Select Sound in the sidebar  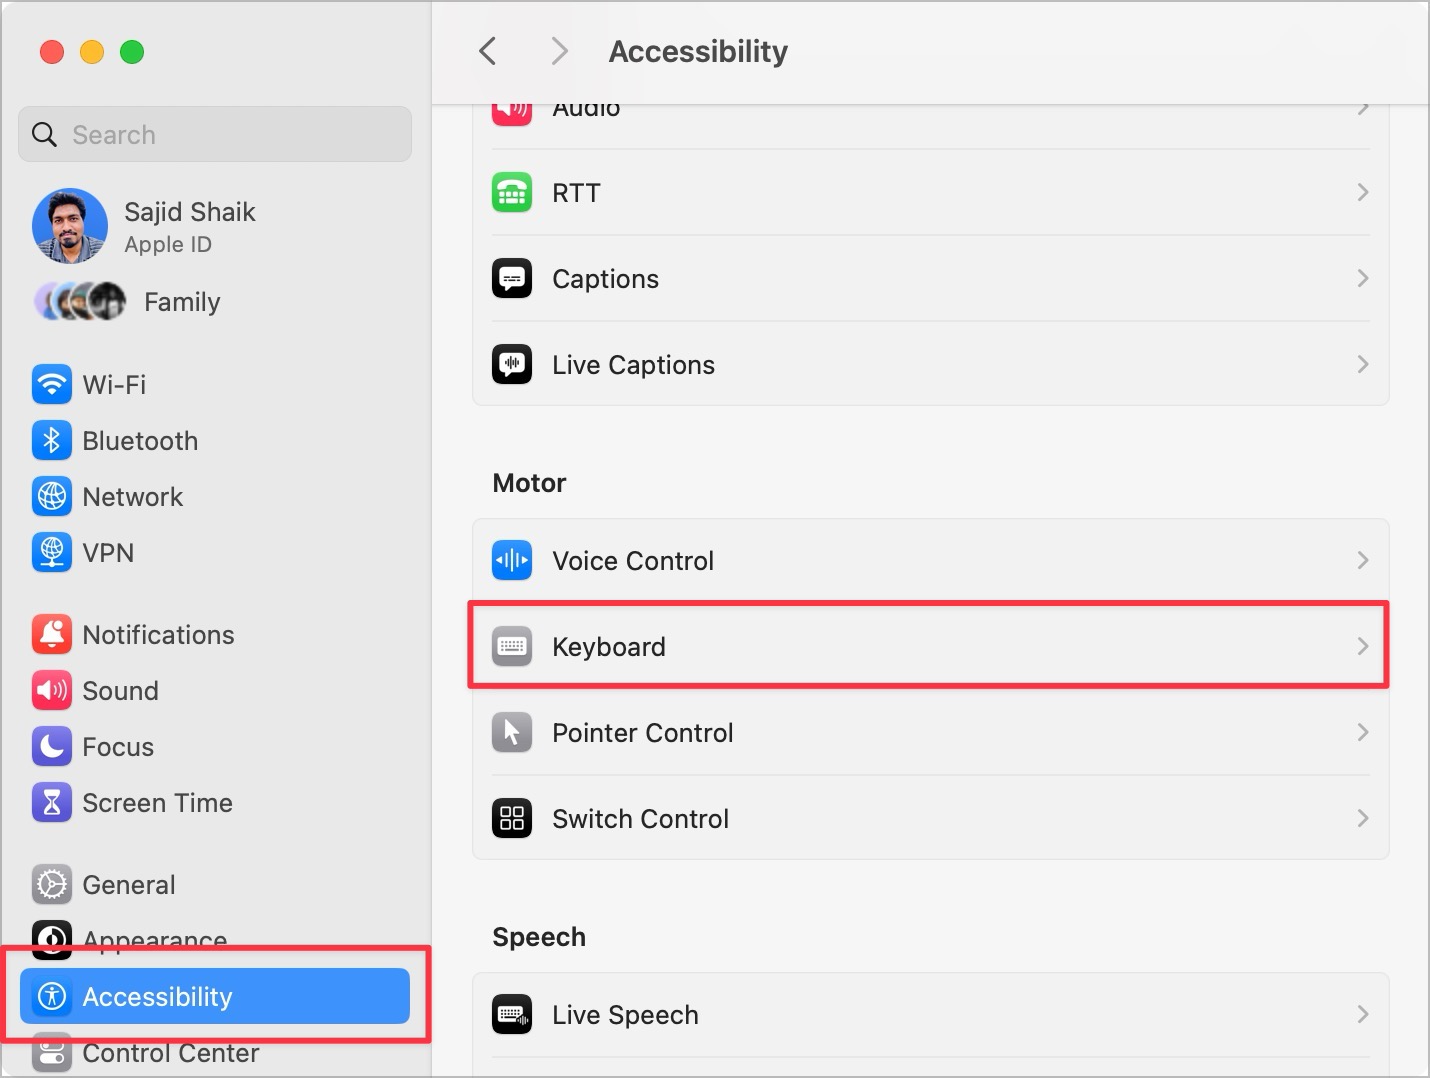click(x=120, y=691)
